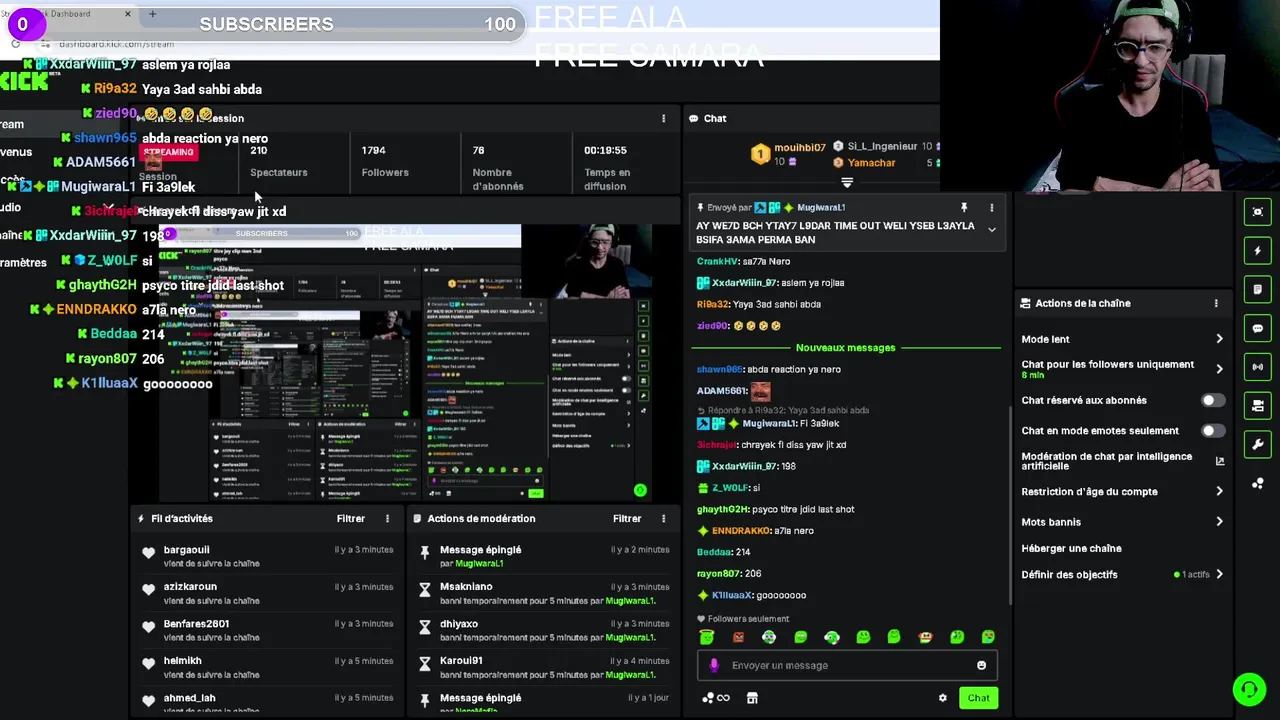1280x720 pixels.
Task: Click hourglass icon beside Msakniano ban
Action: 424,591
